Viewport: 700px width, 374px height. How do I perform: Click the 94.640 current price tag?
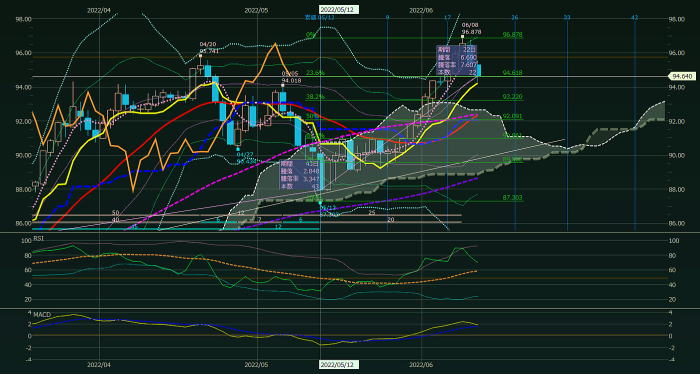683,77
